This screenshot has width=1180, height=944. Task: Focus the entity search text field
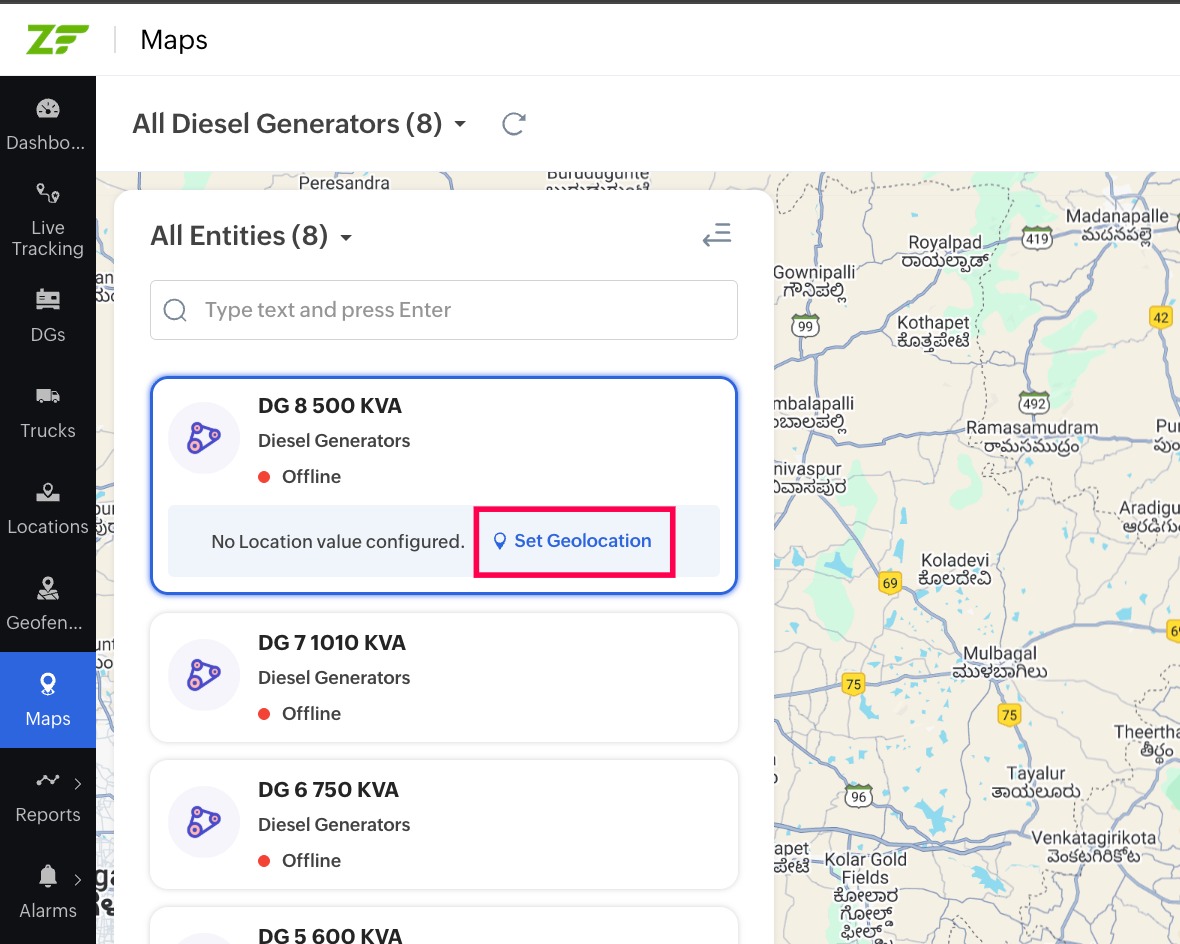coord(460,310)
